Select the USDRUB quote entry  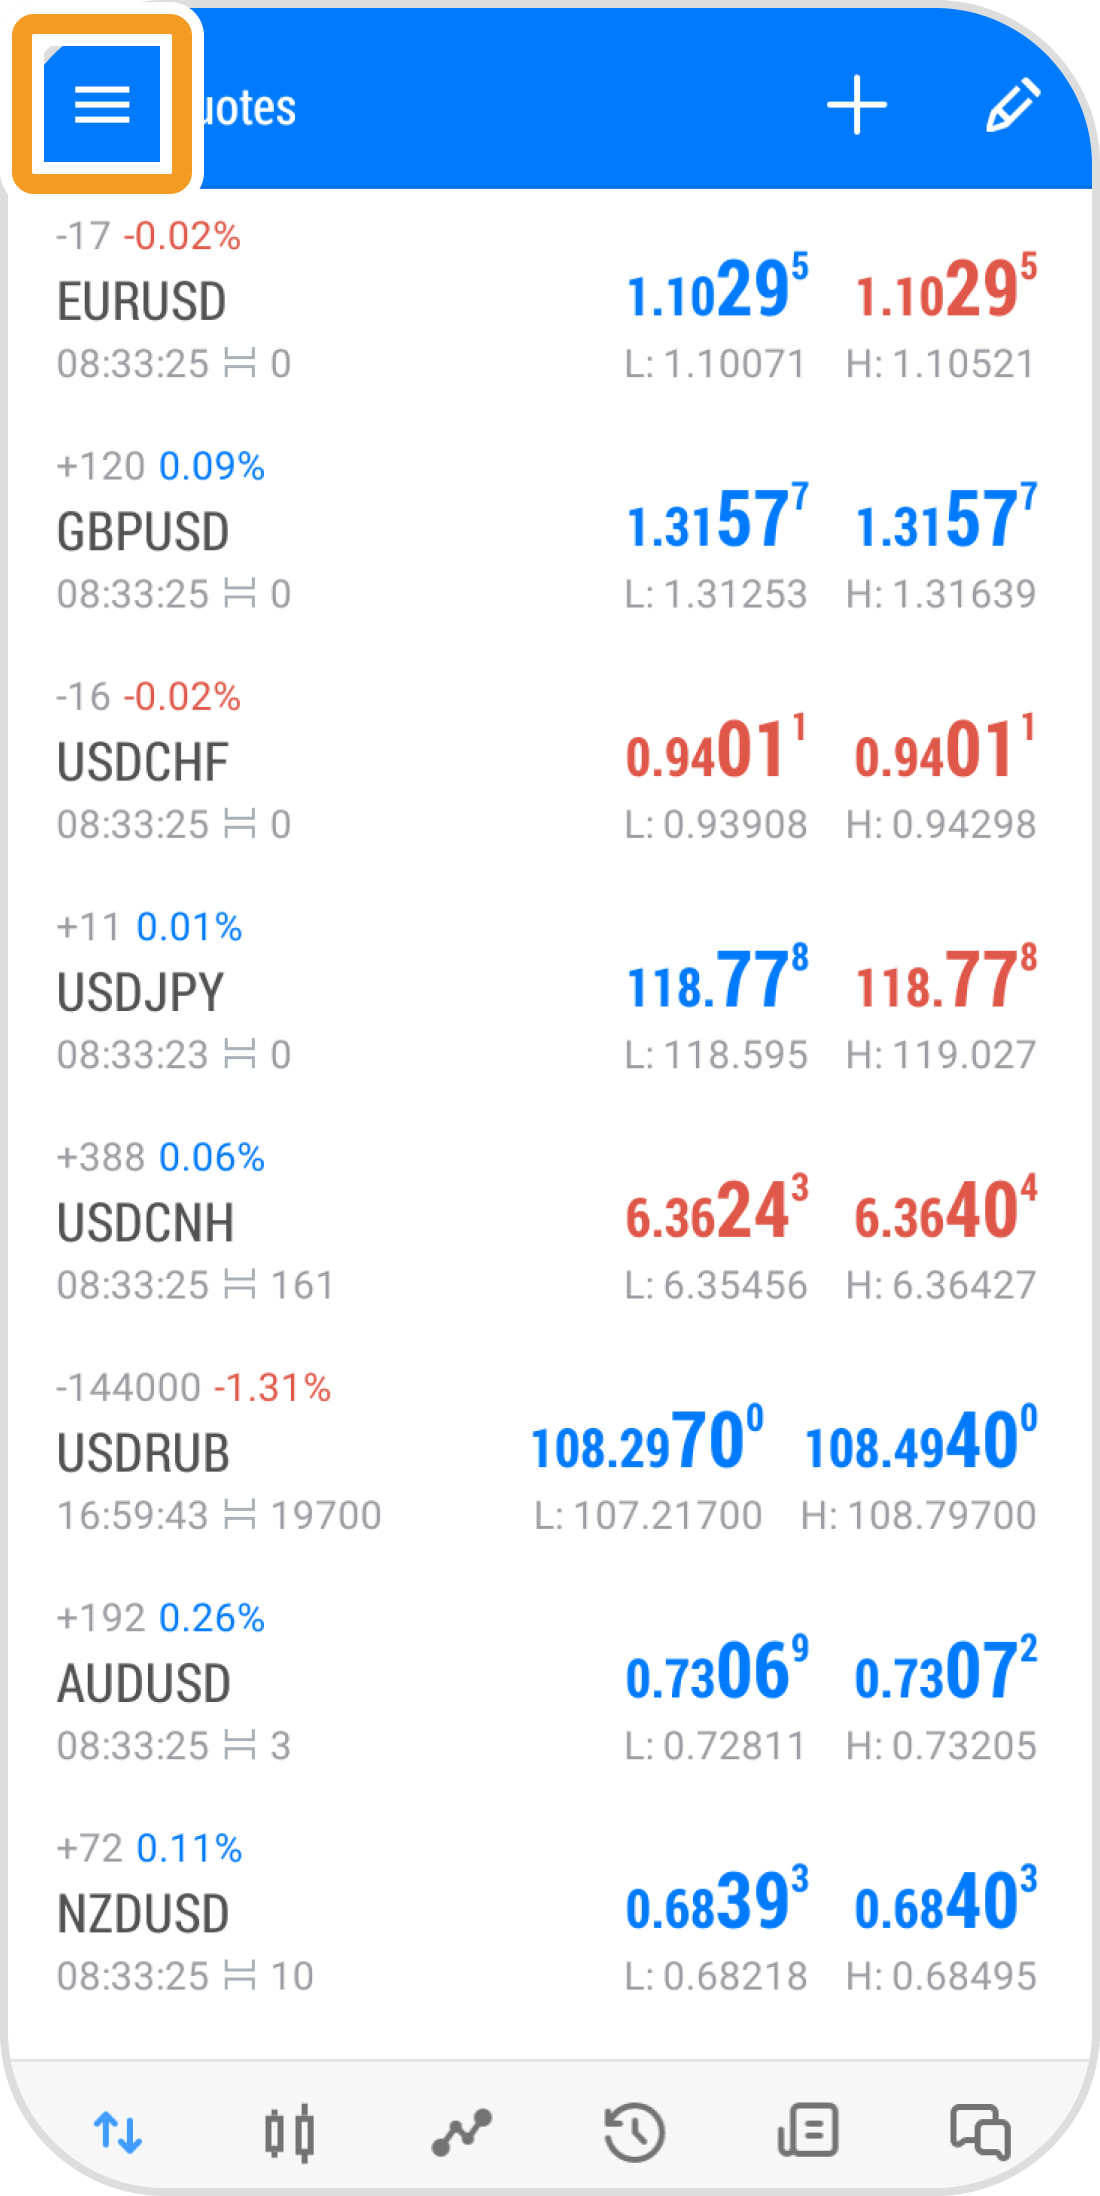(x=300, y=1452)
